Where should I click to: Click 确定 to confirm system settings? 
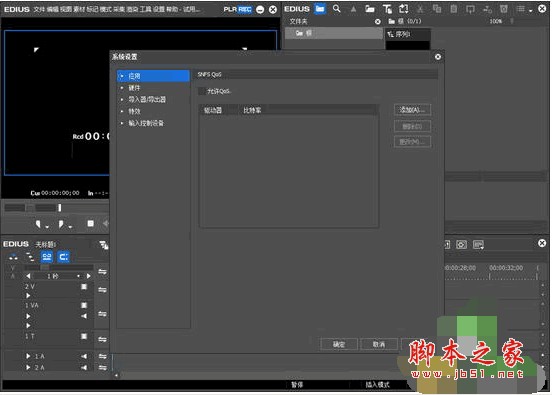[x=339, y=344]
